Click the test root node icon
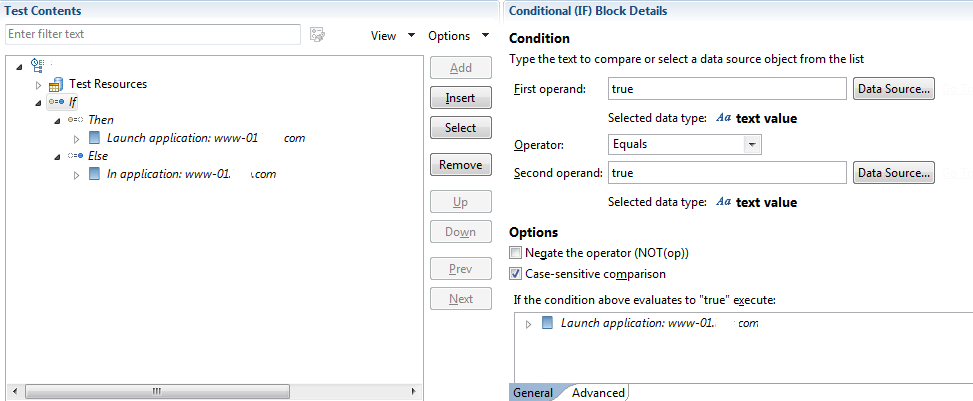 [x=37, y=64]
